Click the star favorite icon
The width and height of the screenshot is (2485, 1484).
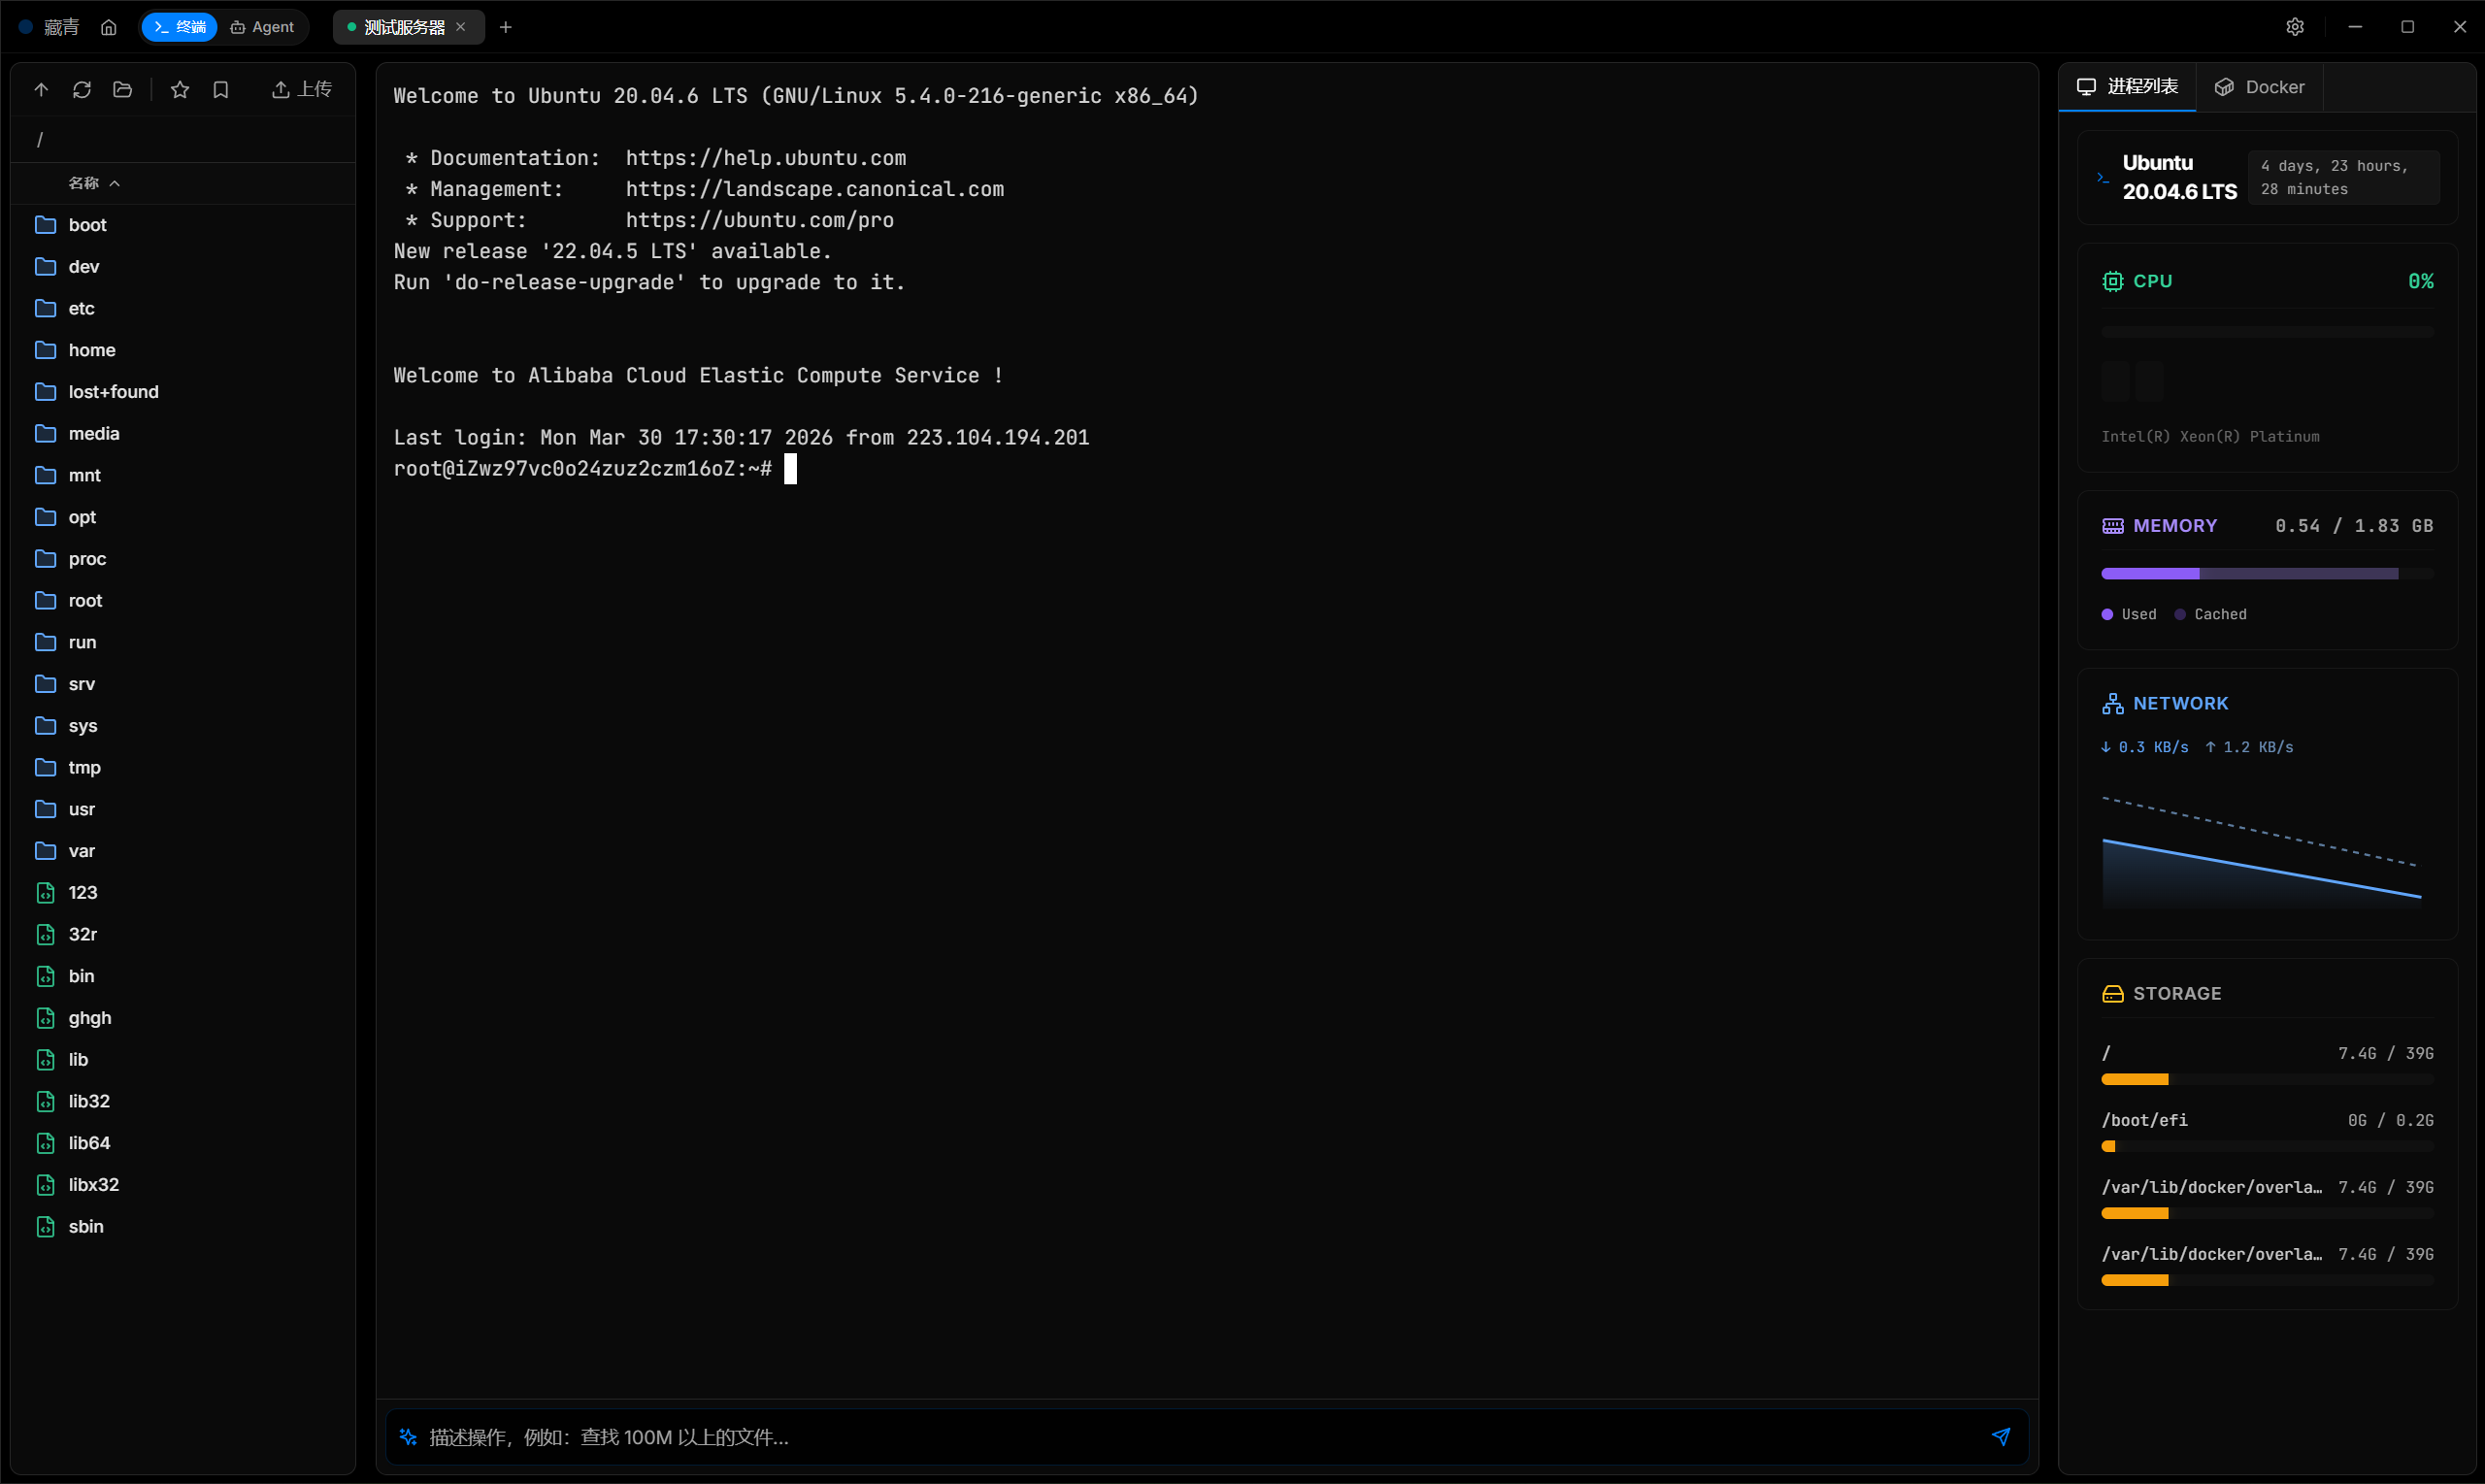[x=180, y=90]
